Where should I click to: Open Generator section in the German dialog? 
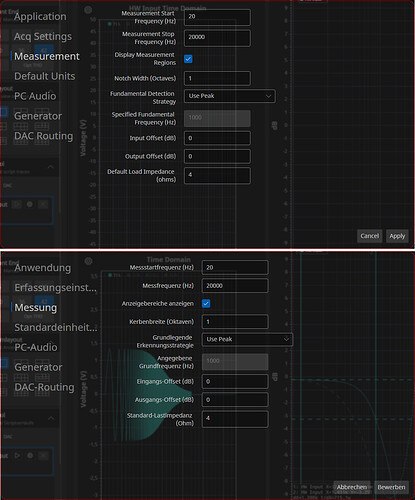coord(38,367)
